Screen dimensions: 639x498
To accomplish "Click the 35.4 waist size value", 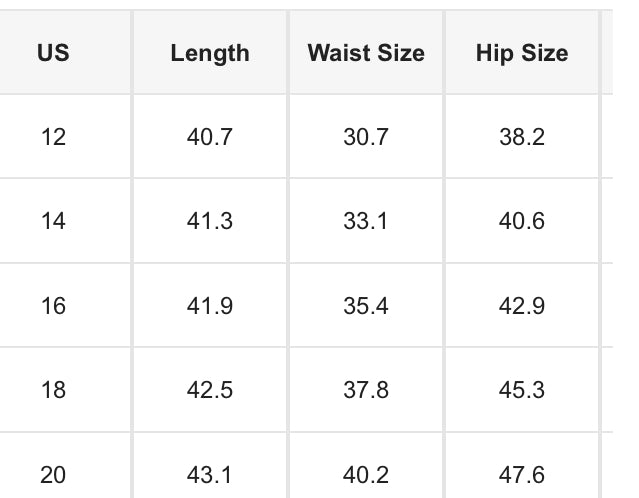I will [366, 305].
